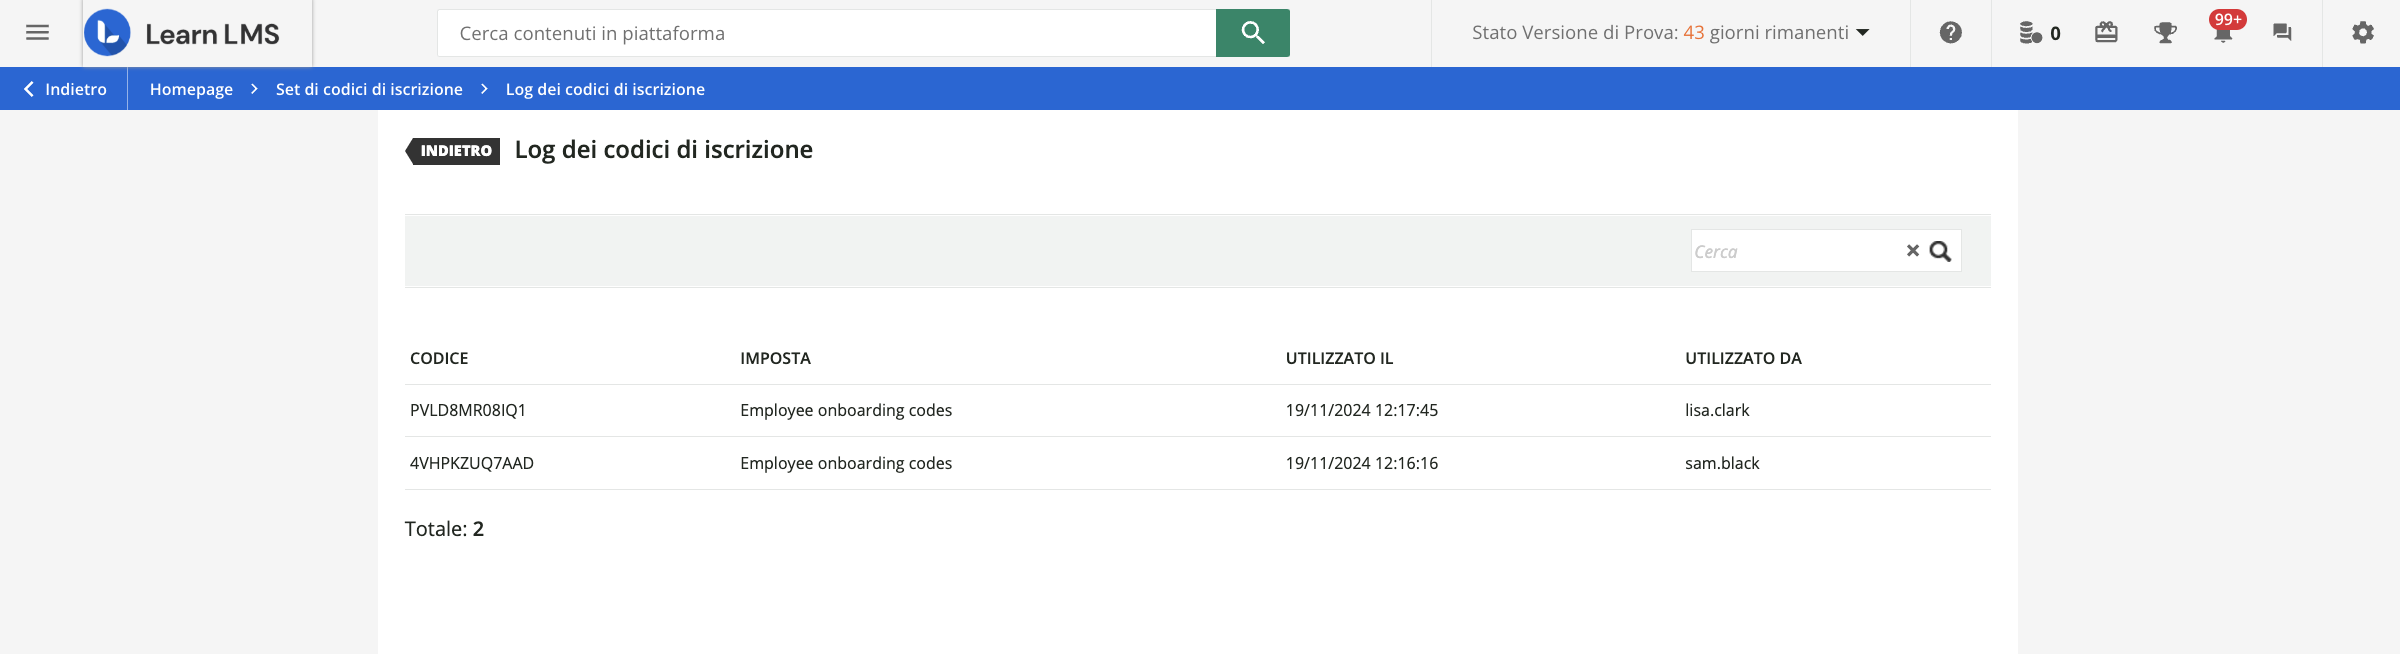Open Set di codici di iscrizione breadcrumb
The width and height of the screenshot is (2400, 654).
tap(369, 89)
